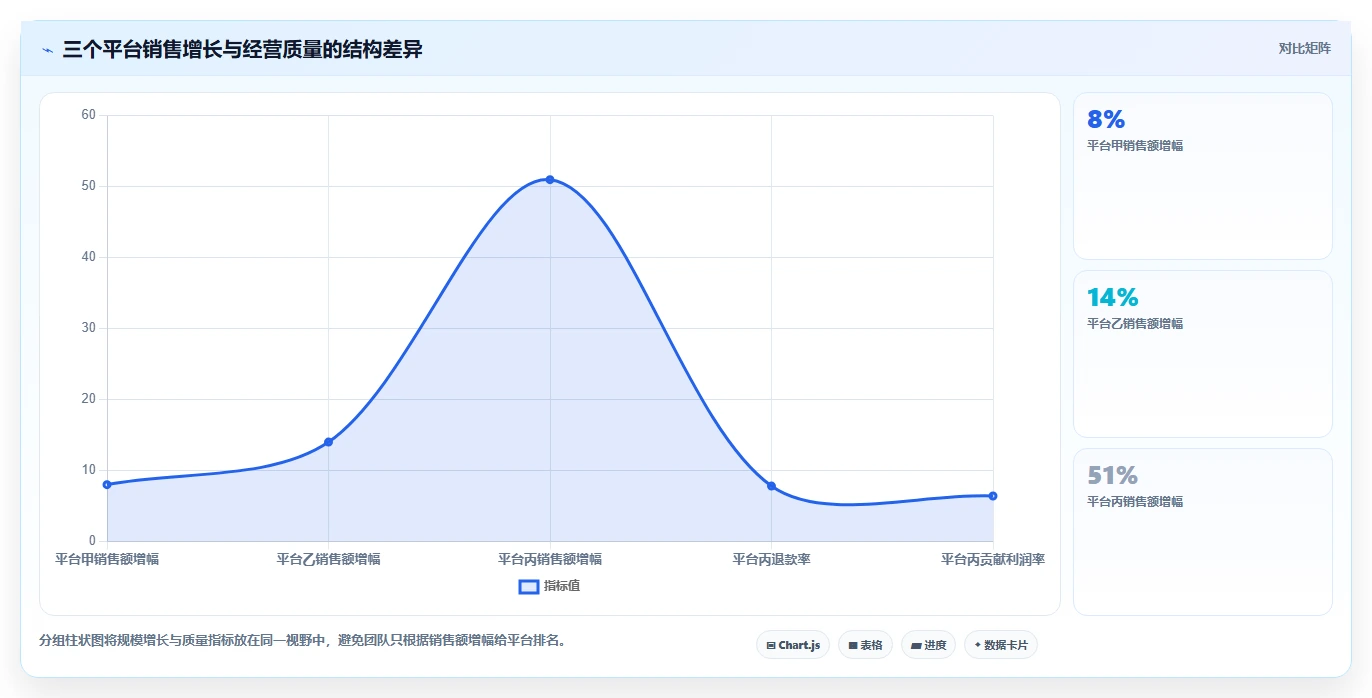
Task: Open the 8% 平台甲销售额增幅 card
Action: 1202,176
